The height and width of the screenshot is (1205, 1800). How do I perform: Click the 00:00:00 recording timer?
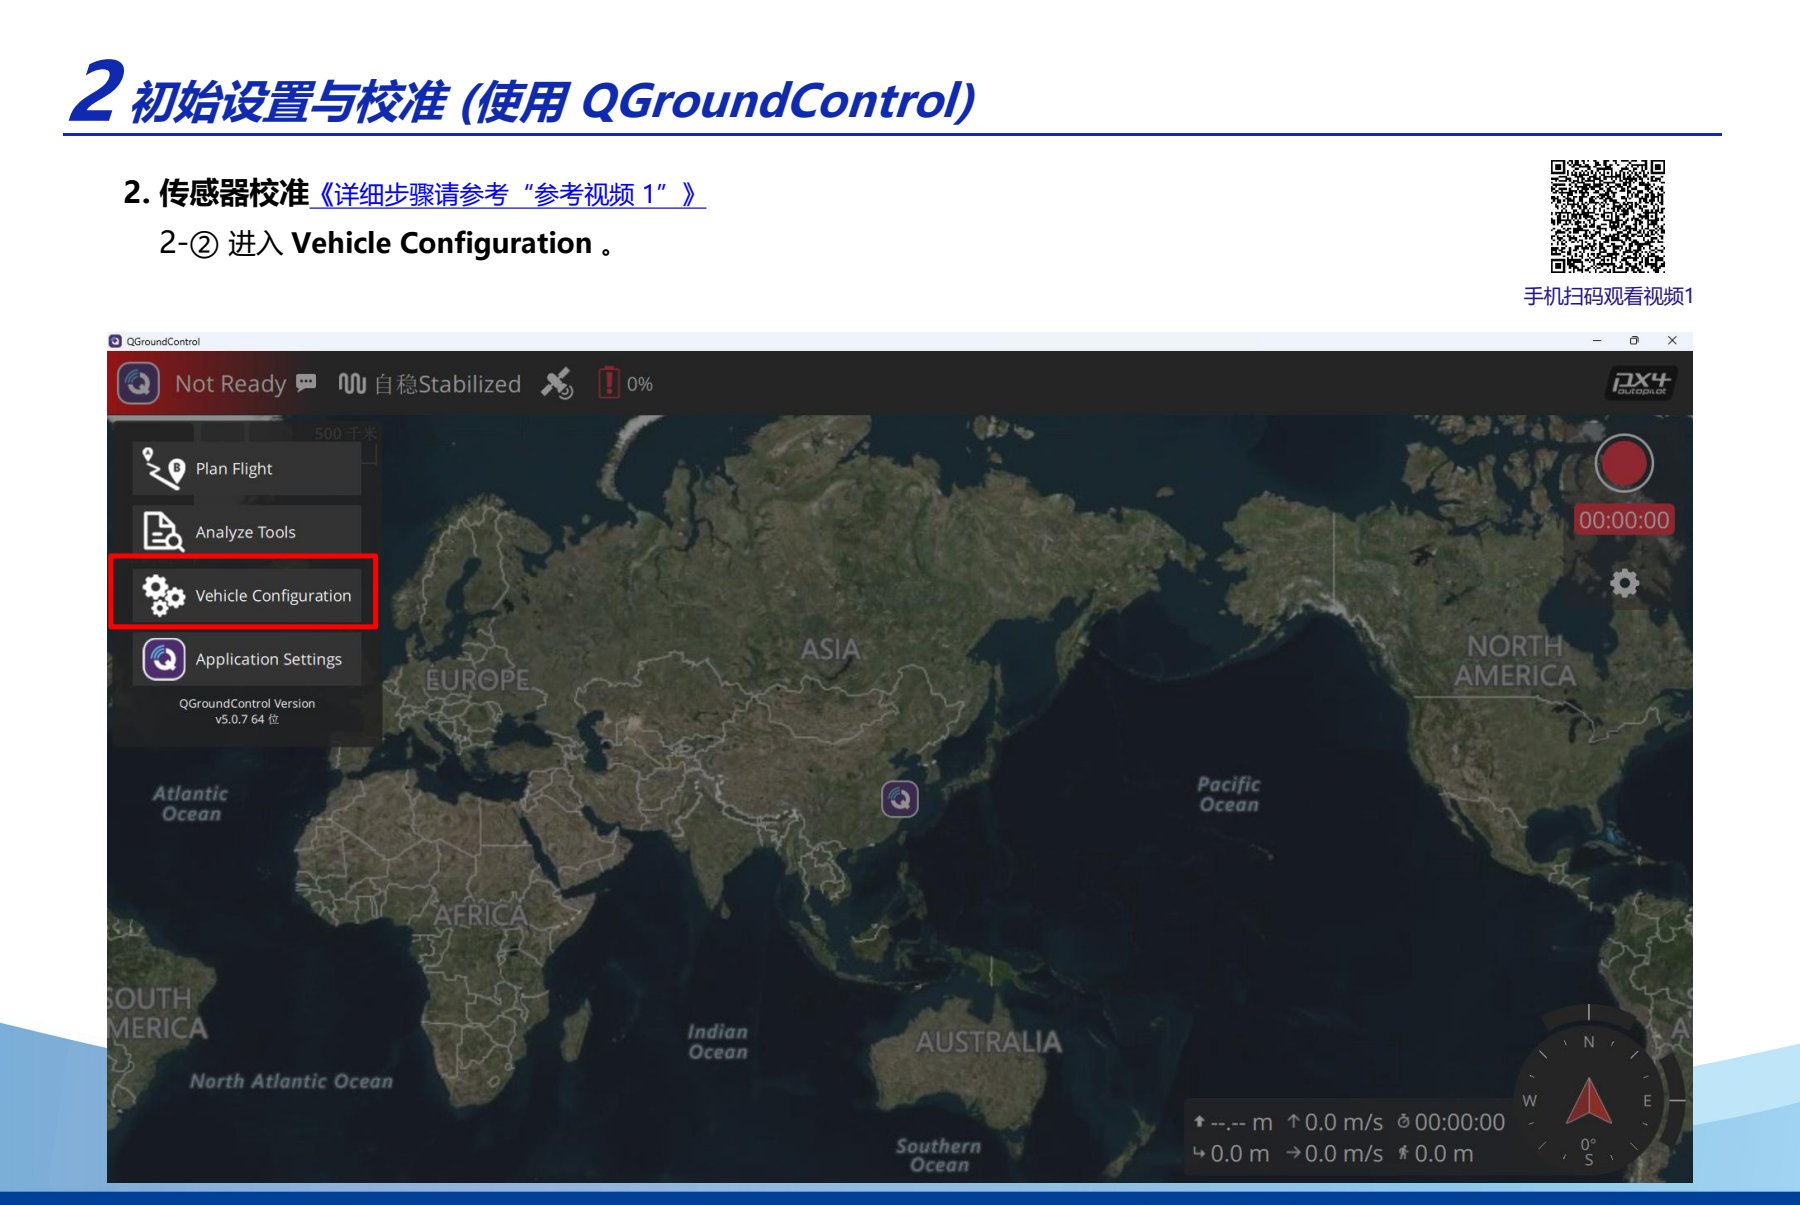tap(1624, 520)
